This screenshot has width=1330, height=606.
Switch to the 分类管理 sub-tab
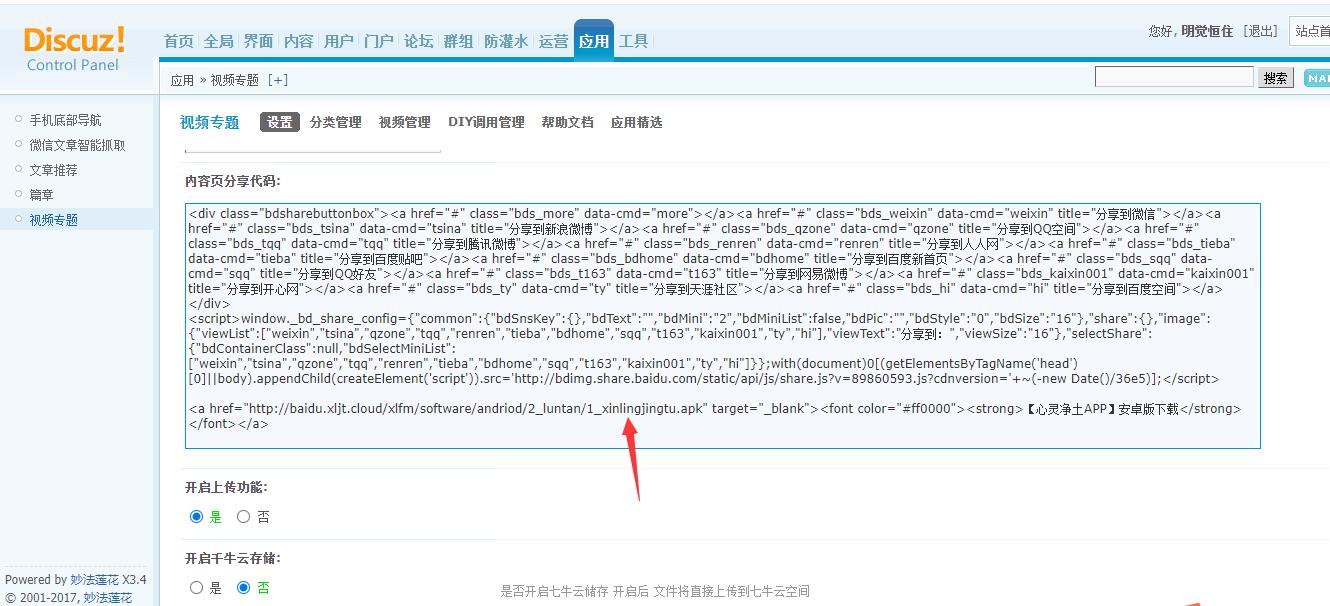pos(336,122)
